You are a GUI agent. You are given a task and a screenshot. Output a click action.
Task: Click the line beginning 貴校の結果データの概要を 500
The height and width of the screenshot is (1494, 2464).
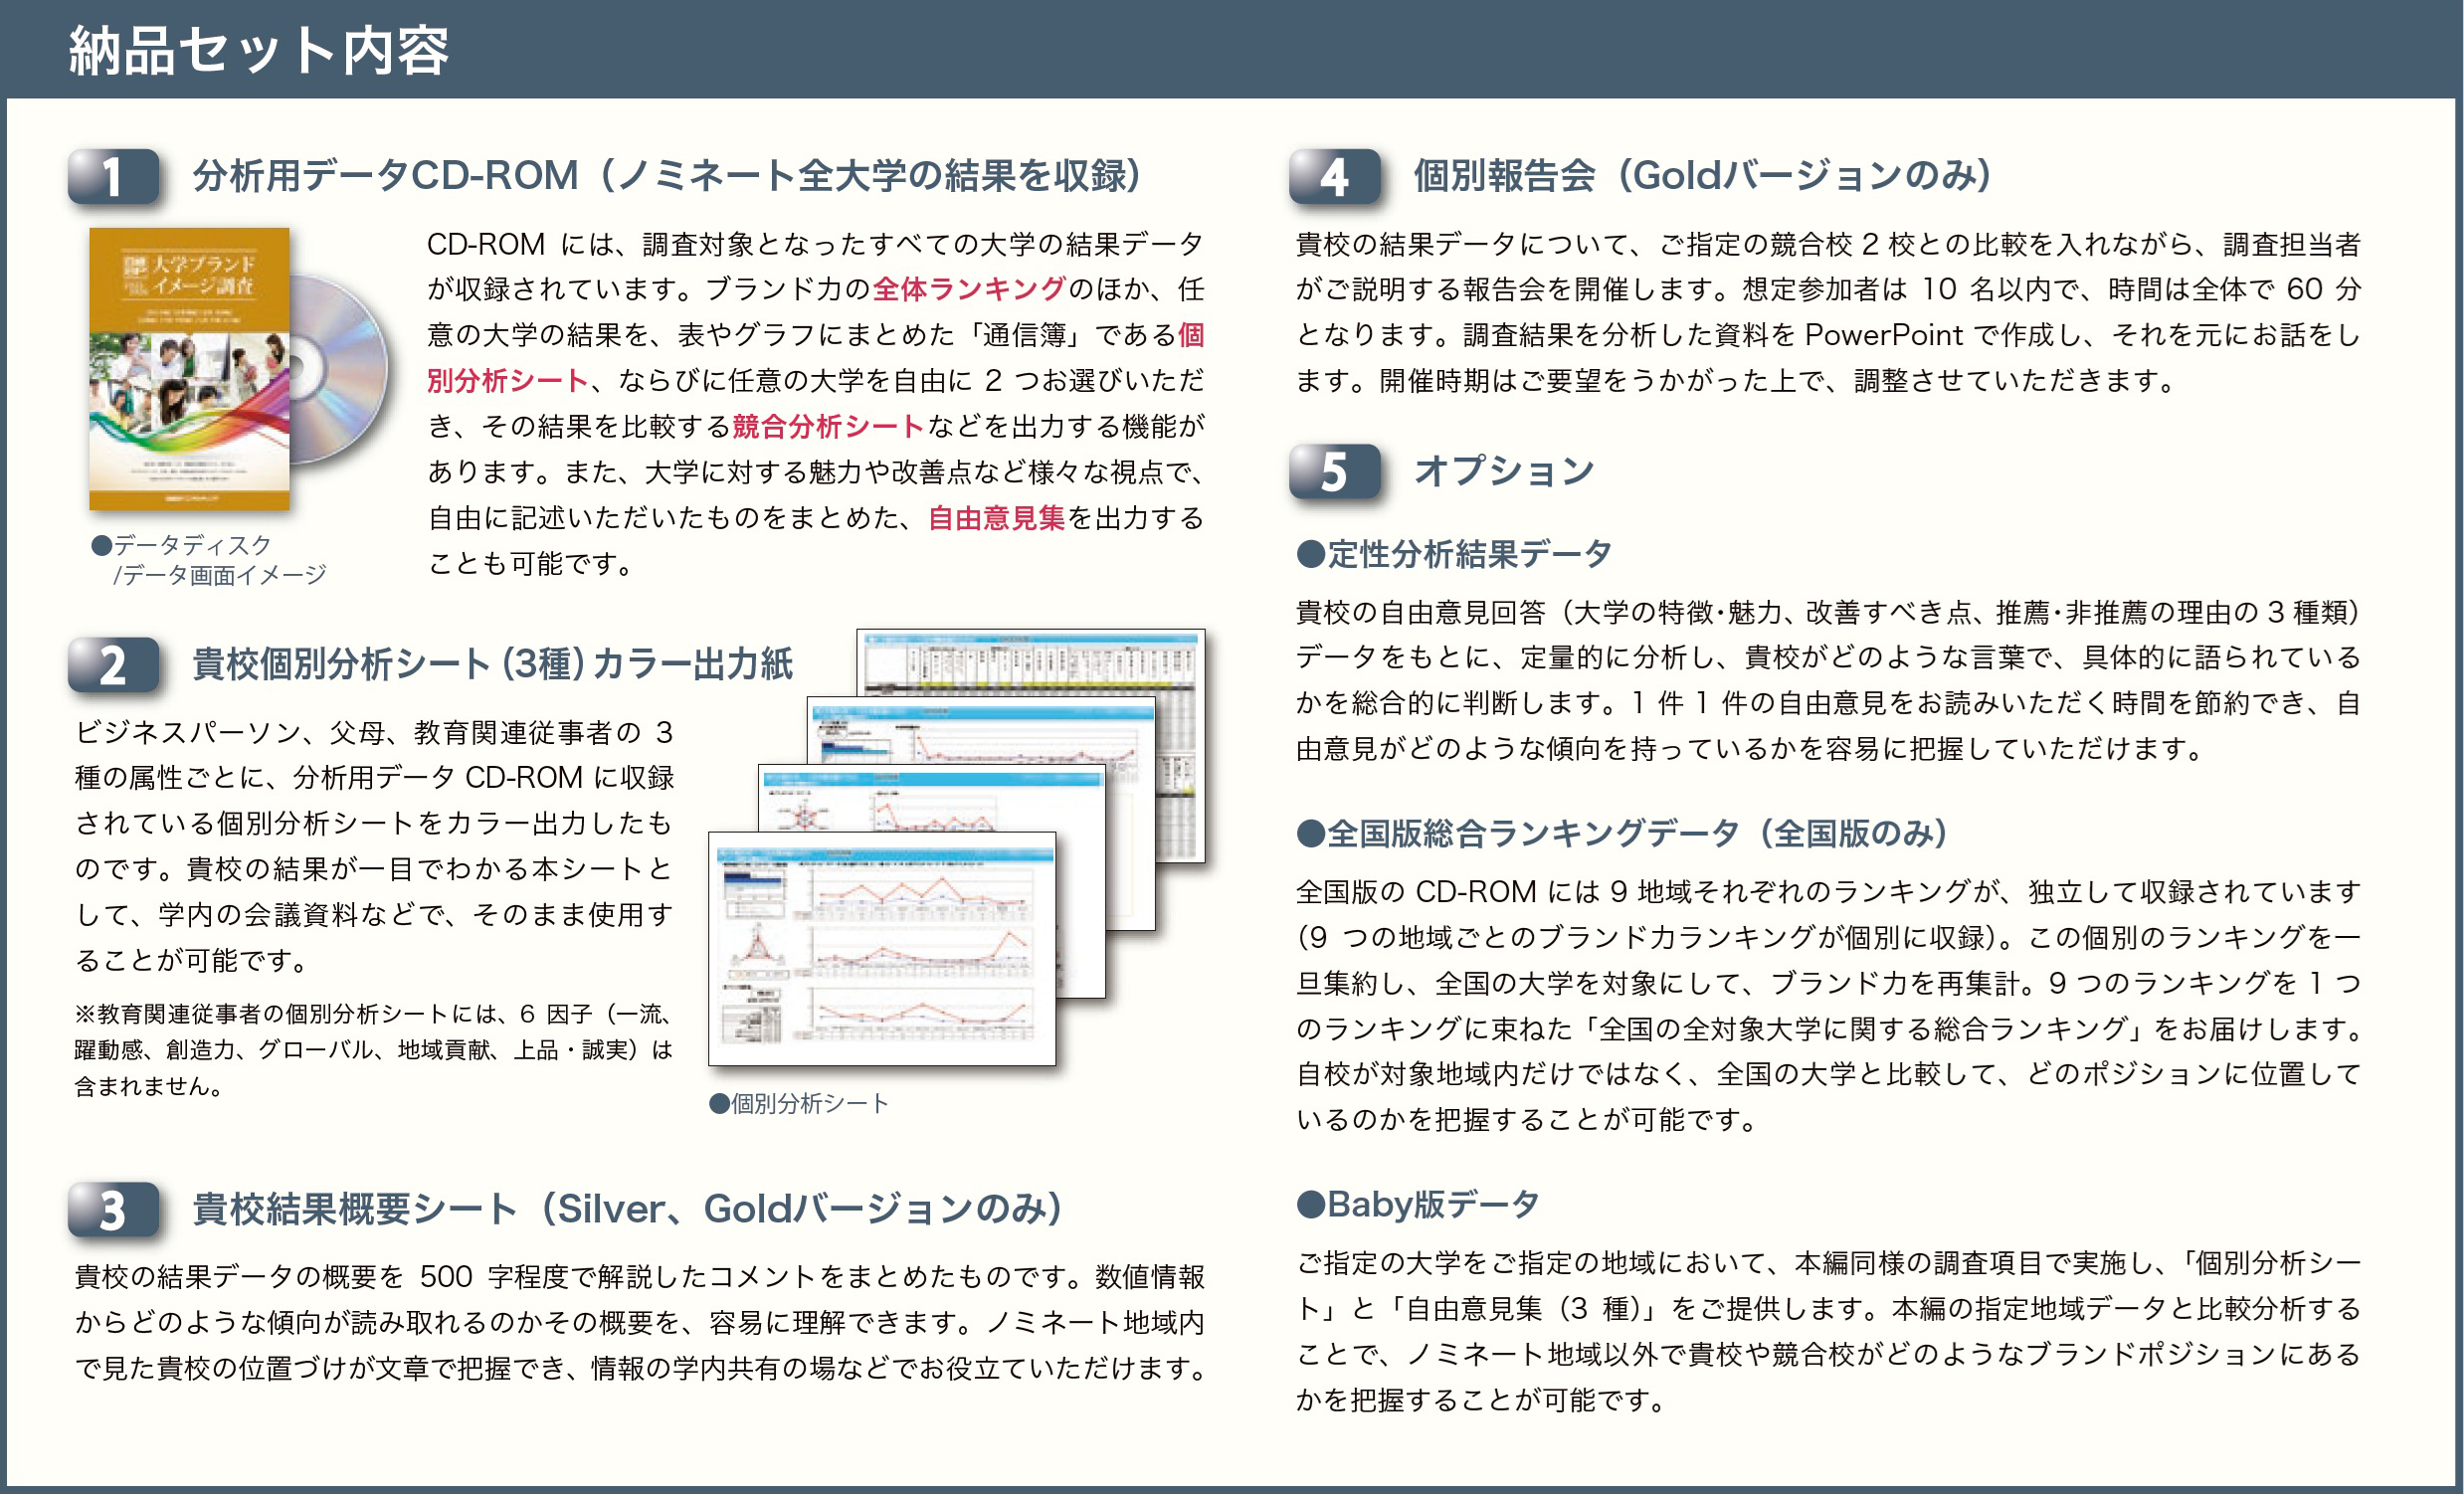tap(640, 1277)
